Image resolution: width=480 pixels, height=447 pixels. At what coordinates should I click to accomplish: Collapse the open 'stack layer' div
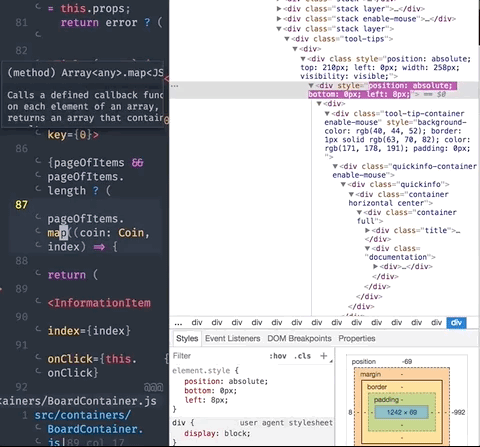coord(279,29)
